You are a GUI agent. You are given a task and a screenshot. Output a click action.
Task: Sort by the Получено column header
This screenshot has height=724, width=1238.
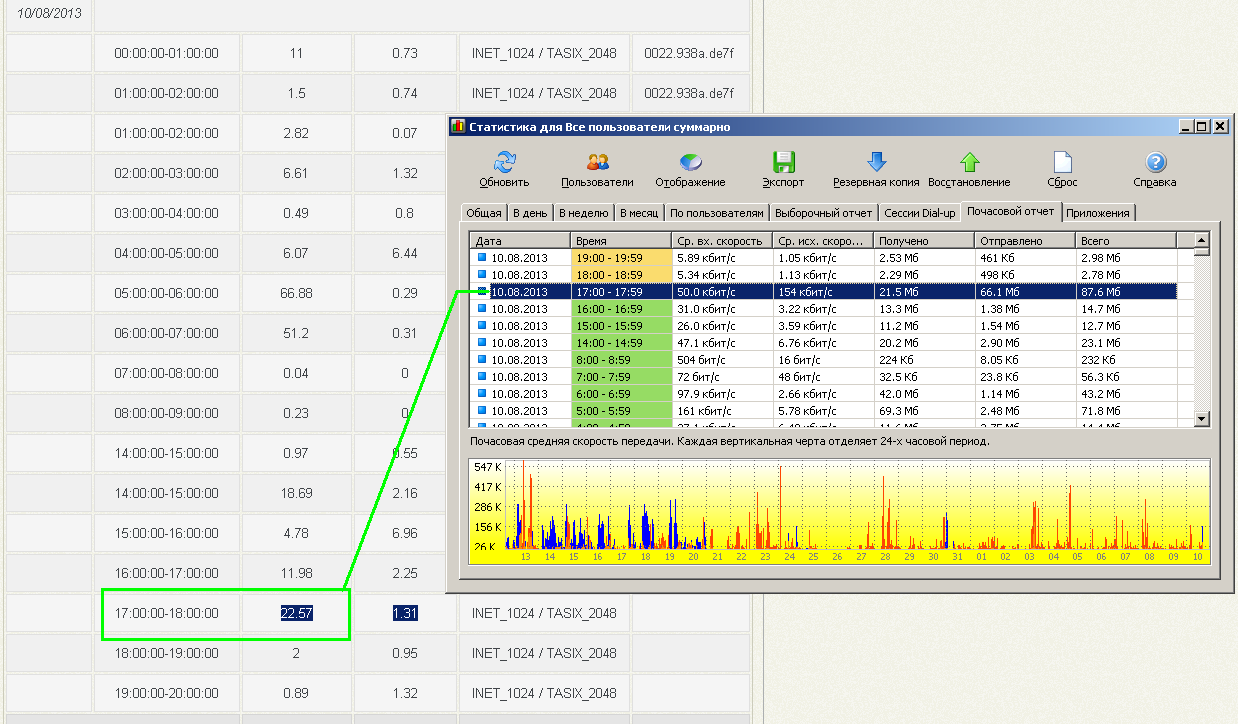tap(924, 241)
